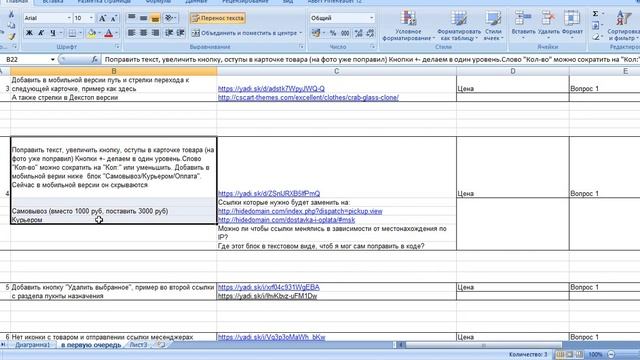Click the Fill down icon
This screenshot has width=640, height=360.
click(x=596, y=25)
